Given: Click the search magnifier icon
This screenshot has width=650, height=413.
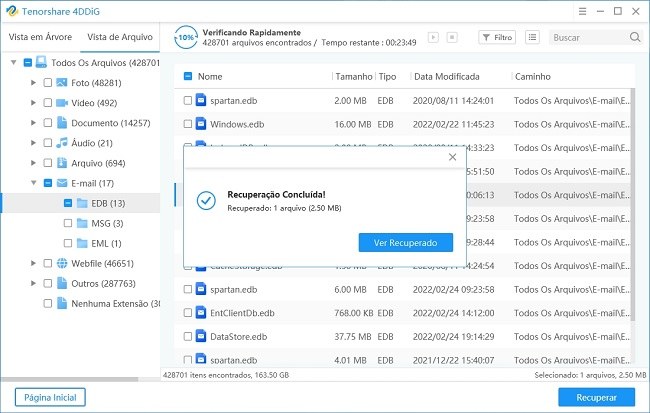Looking at the screenshot, I should click(x=635, y=37).
